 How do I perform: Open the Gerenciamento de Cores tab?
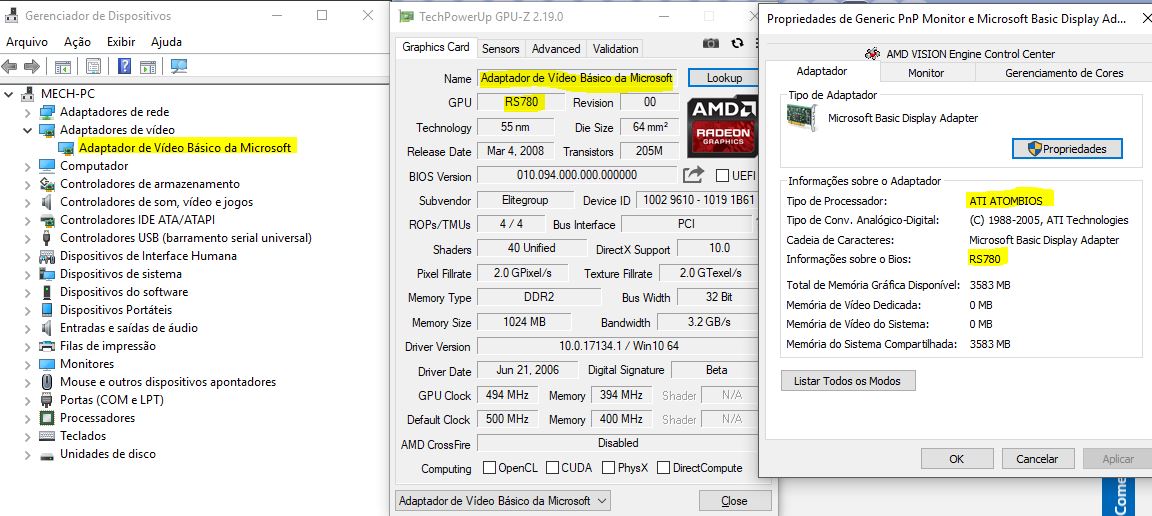pyautogui.click(x=1064, y=73)
